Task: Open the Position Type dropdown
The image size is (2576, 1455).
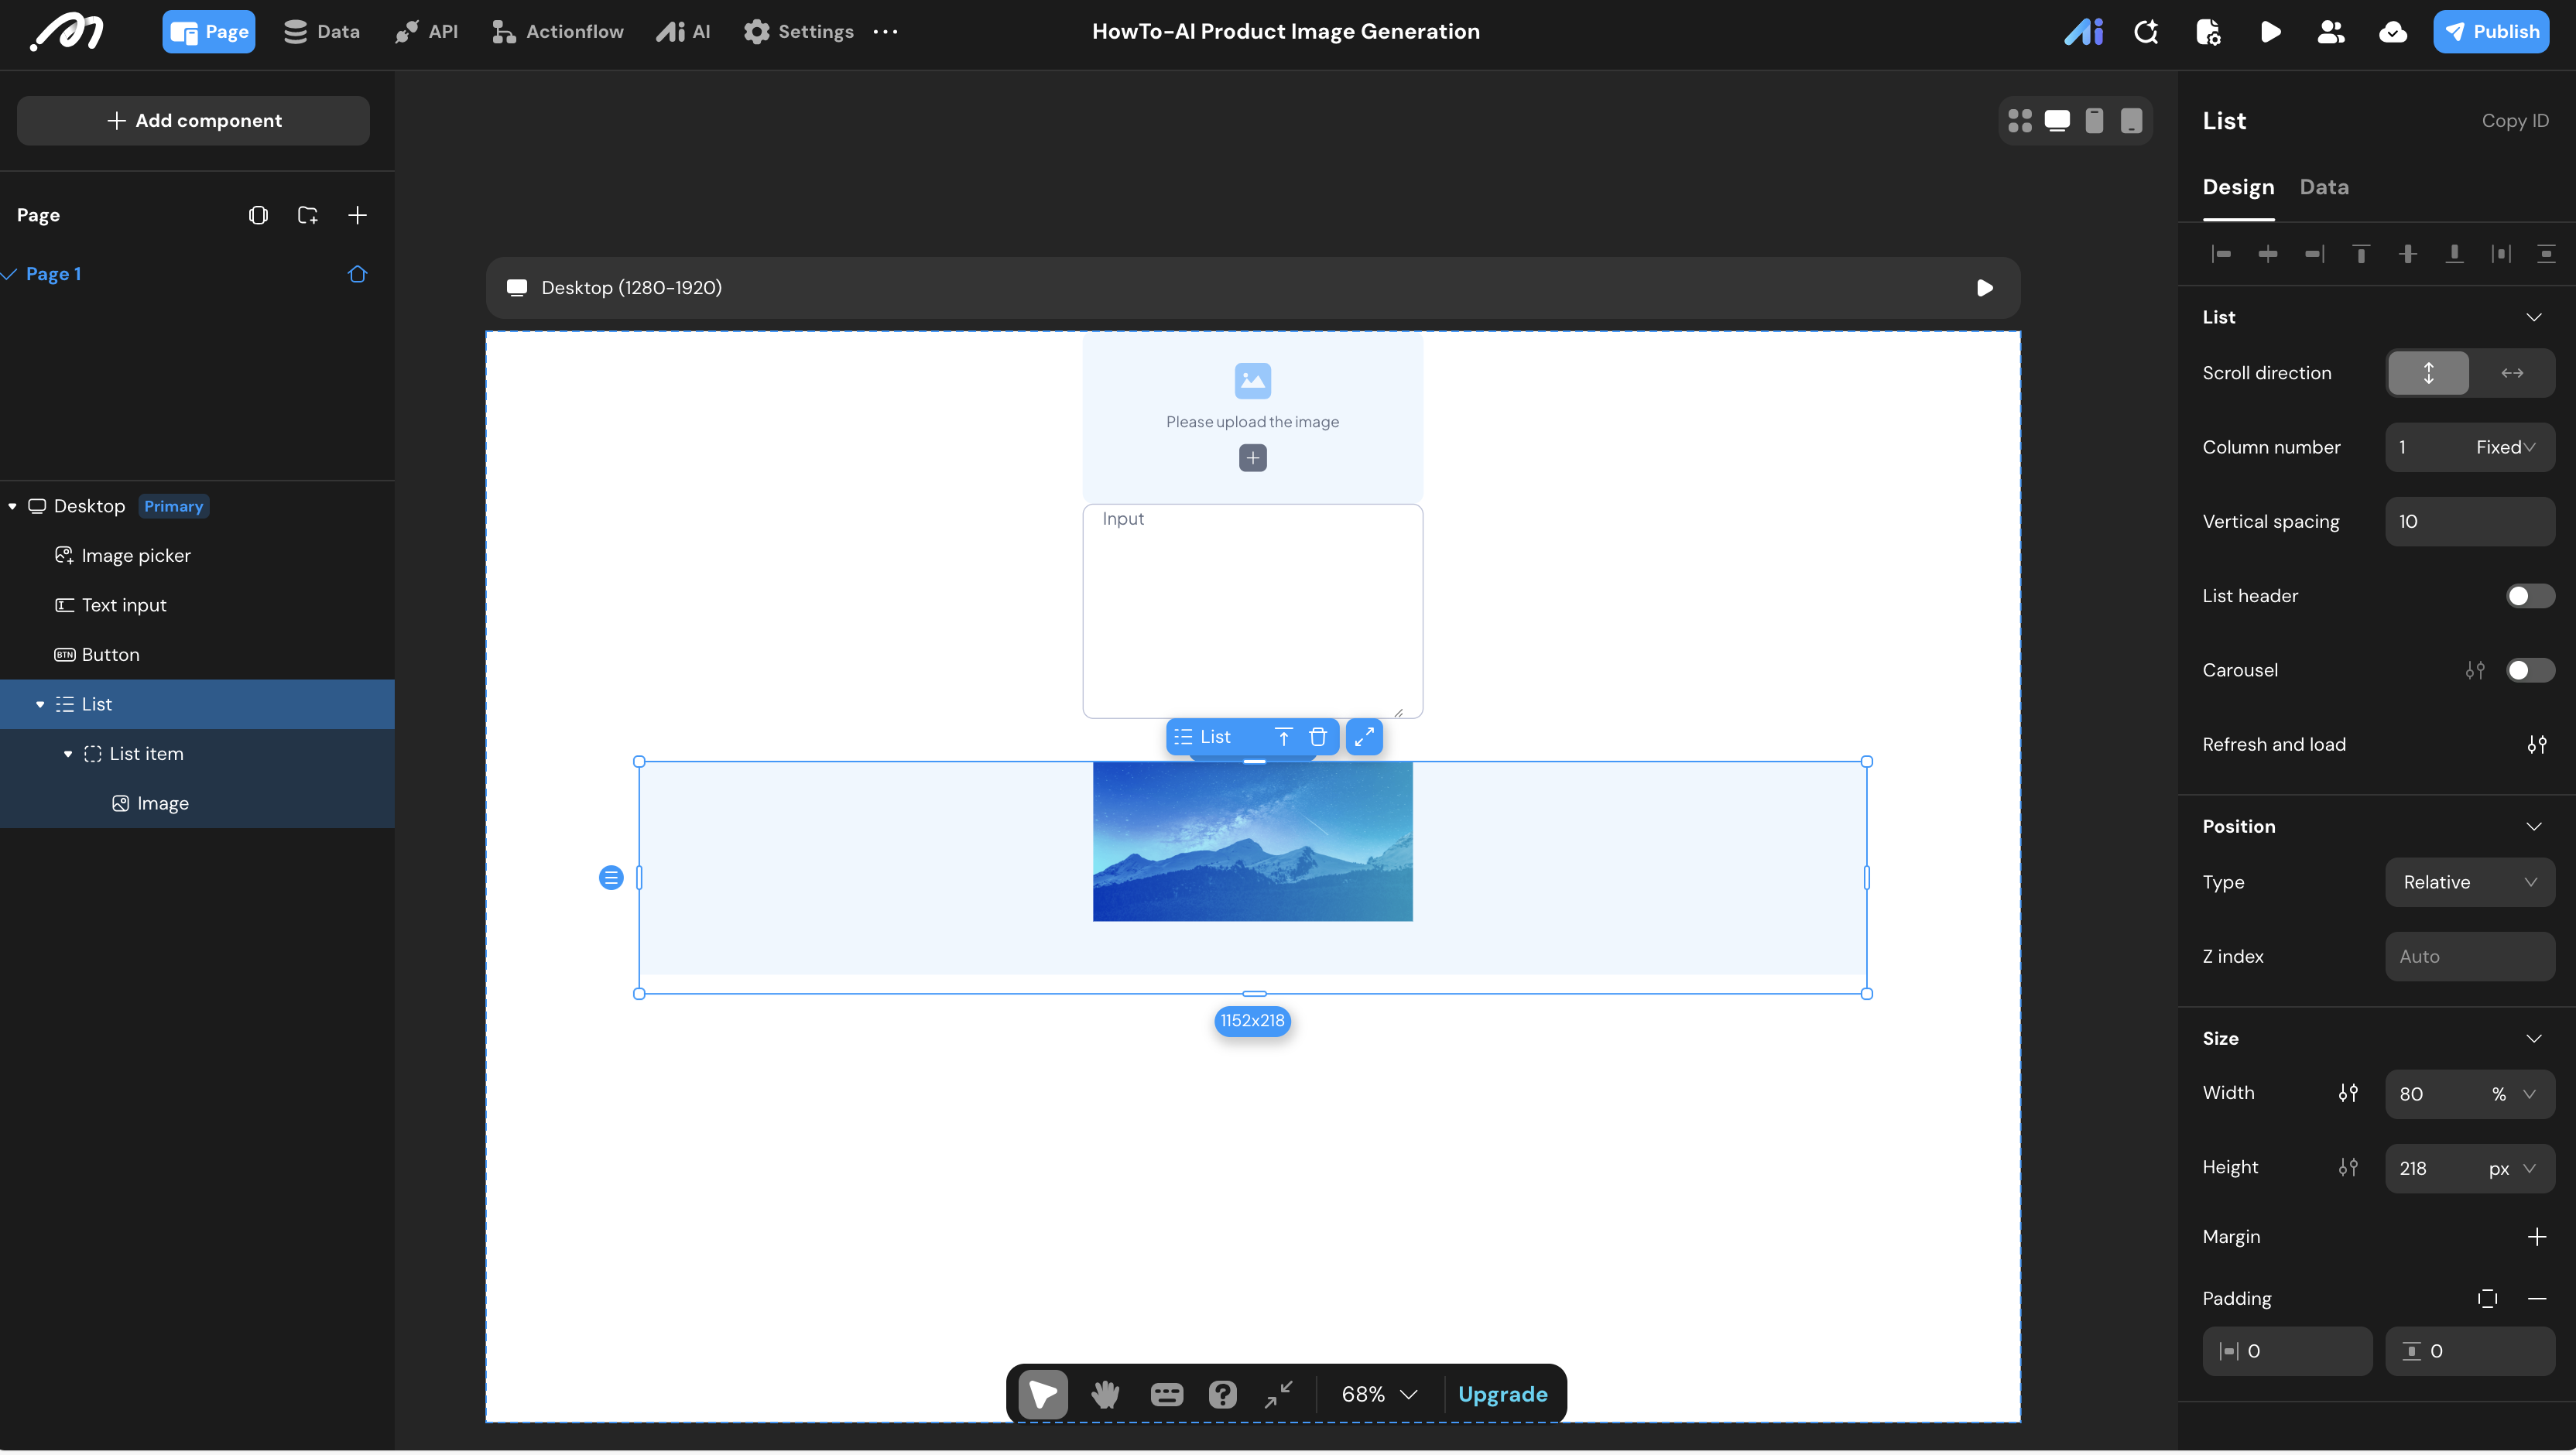Action: tap(2469, 882)
